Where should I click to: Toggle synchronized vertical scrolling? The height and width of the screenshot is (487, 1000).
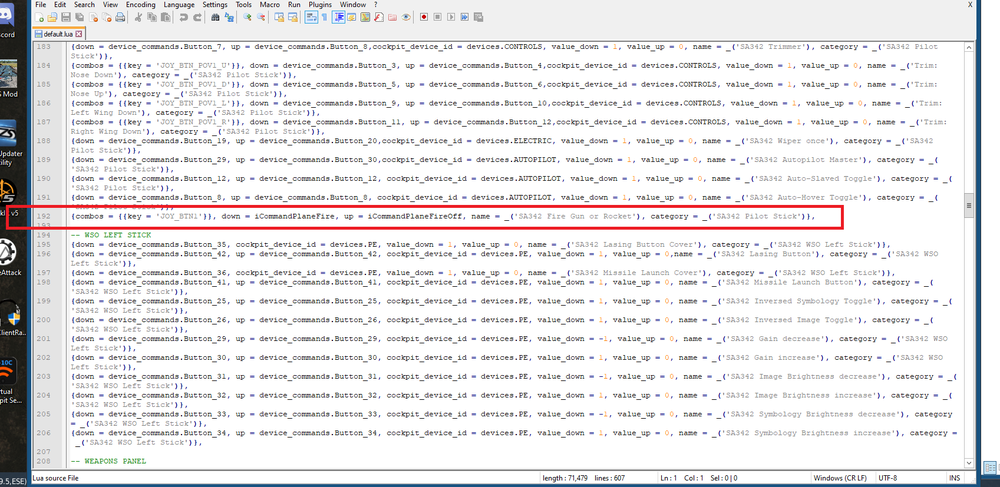pyautogui.click(x=279, y=18)
